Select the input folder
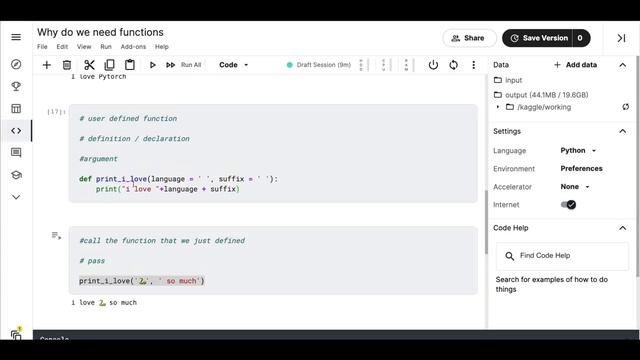Image resolution: width=640 pixels, height=360 pixels. pyautogui.click(x=508, y=80)
